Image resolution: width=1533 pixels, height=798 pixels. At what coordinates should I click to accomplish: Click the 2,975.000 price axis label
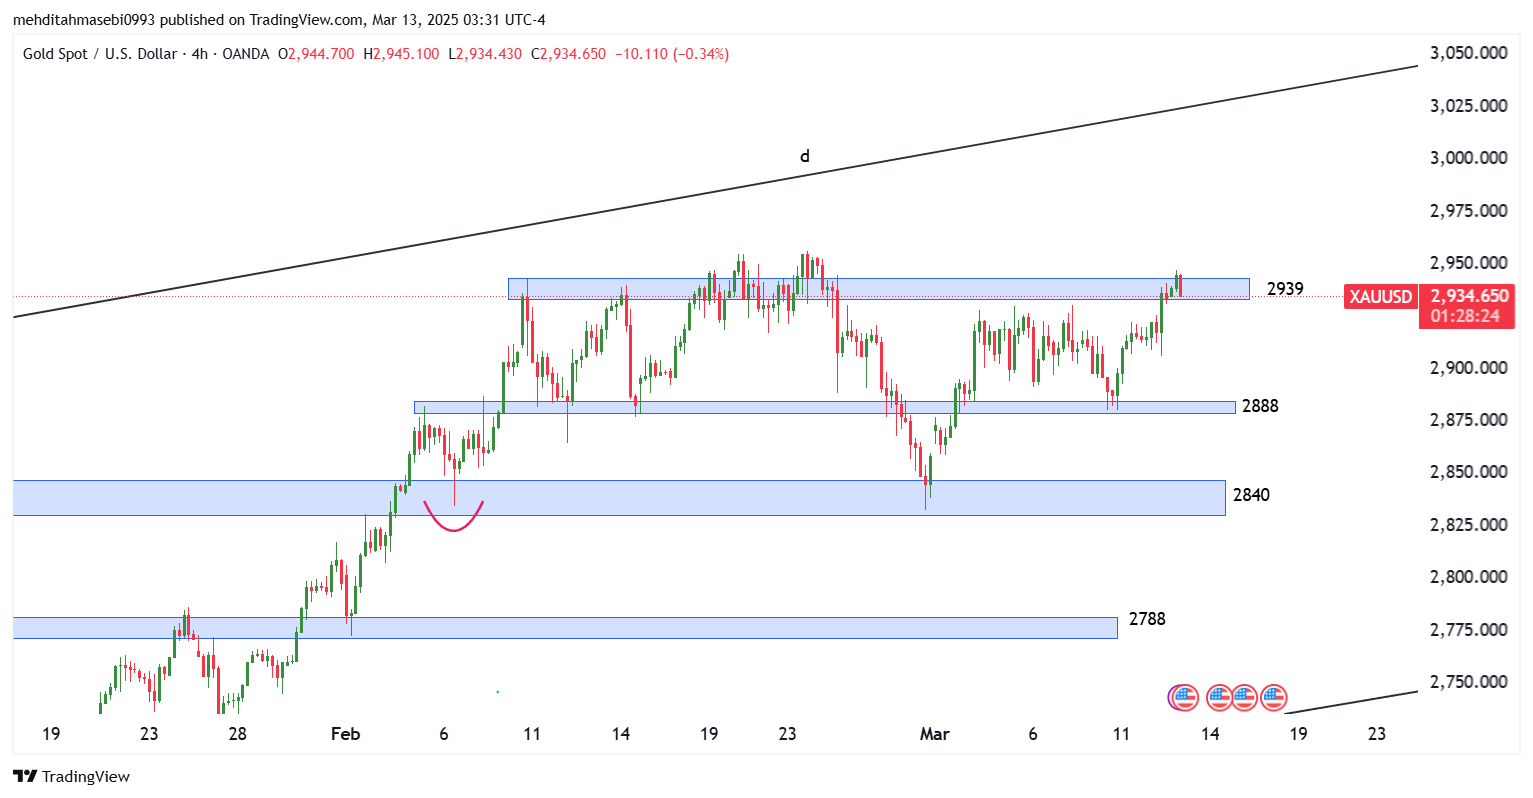[1469, 210]
